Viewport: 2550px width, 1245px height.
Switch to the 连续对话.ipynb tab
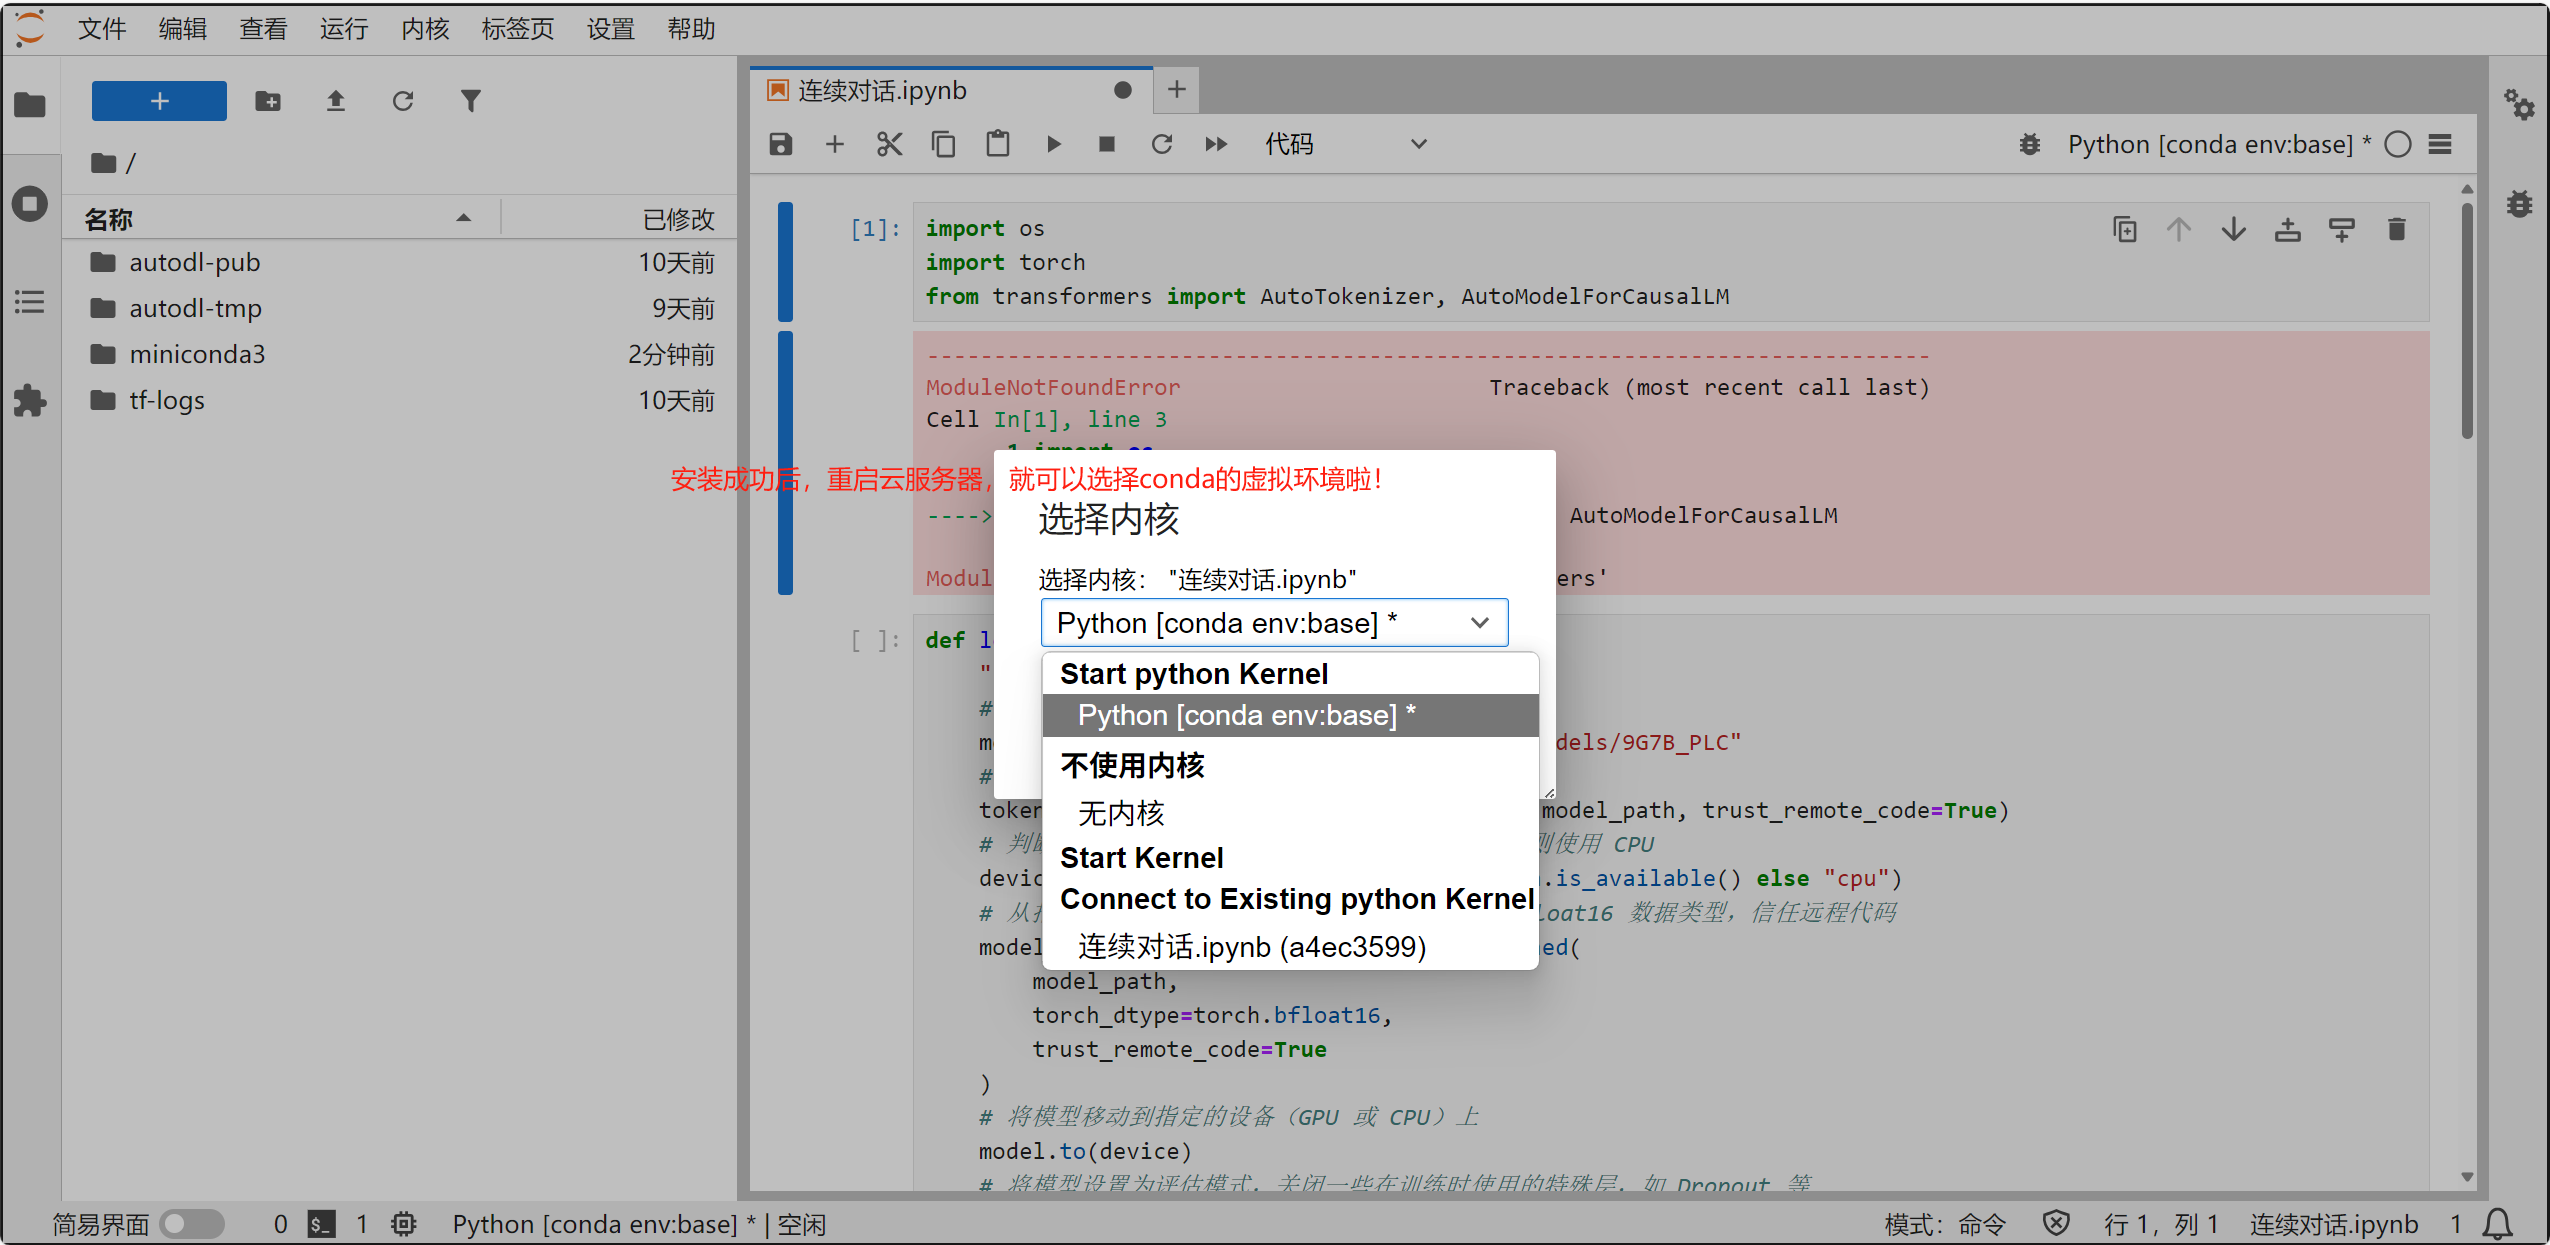pos(882,91)
